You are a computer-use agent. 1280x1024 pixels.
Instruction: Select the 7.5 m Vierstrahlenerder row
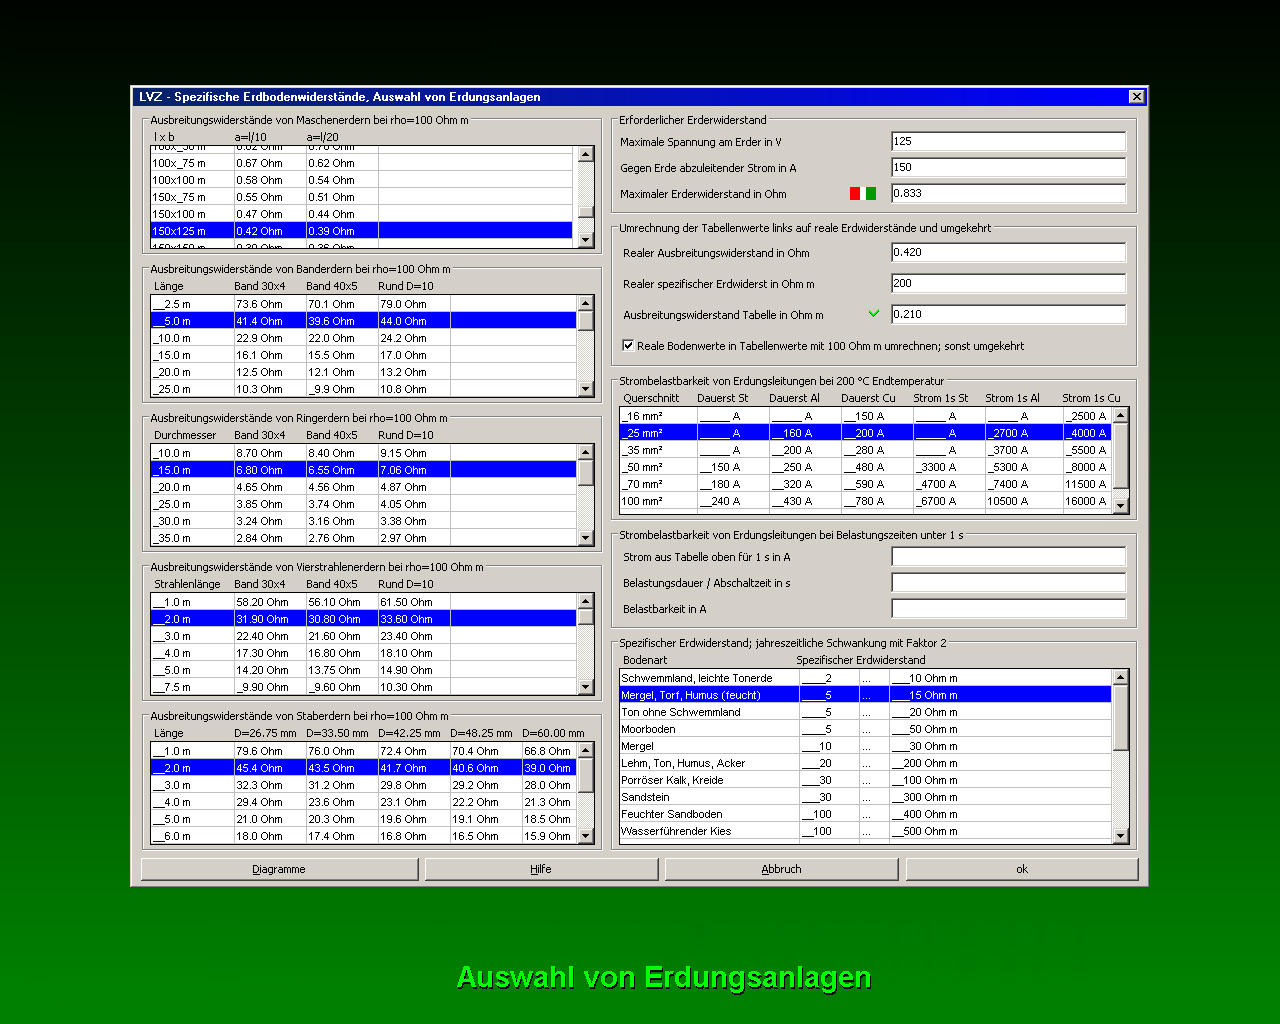pos(363,687)
